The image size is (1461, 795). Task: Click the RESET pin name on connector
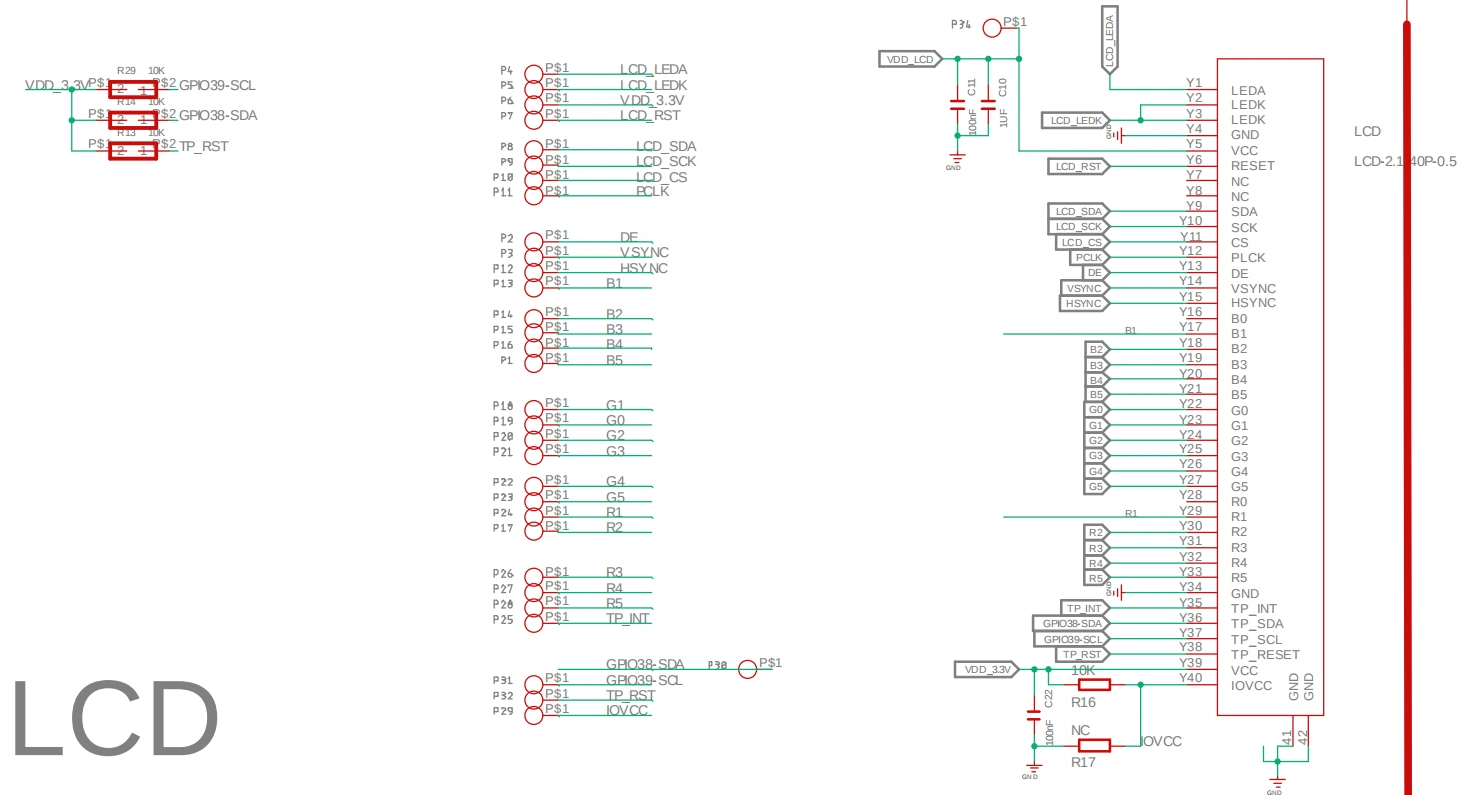point(1253,166)
